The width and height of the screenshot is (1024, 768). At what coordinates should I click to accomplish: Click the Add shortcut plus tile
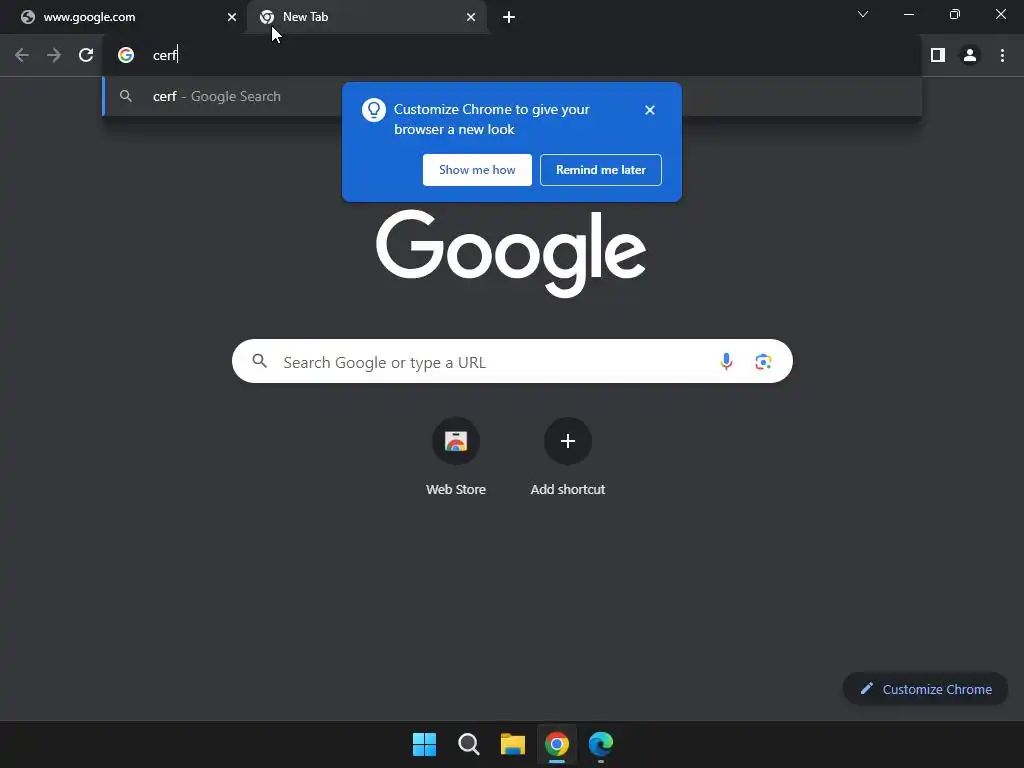(568, 441)
